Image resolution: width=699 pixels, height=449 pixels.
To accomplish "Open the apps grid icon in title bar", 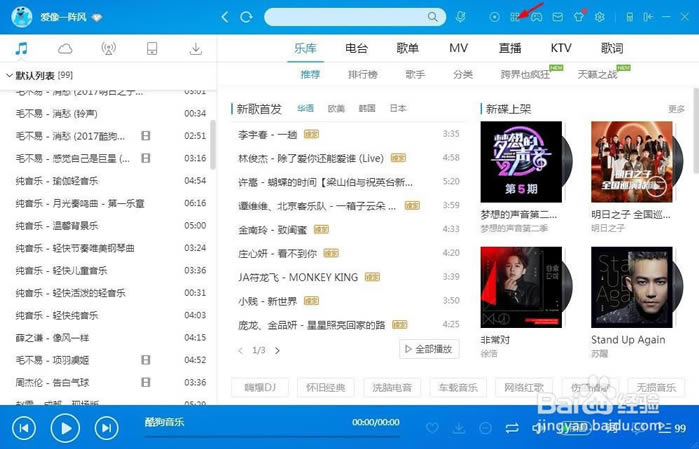I will coord(515,17).
